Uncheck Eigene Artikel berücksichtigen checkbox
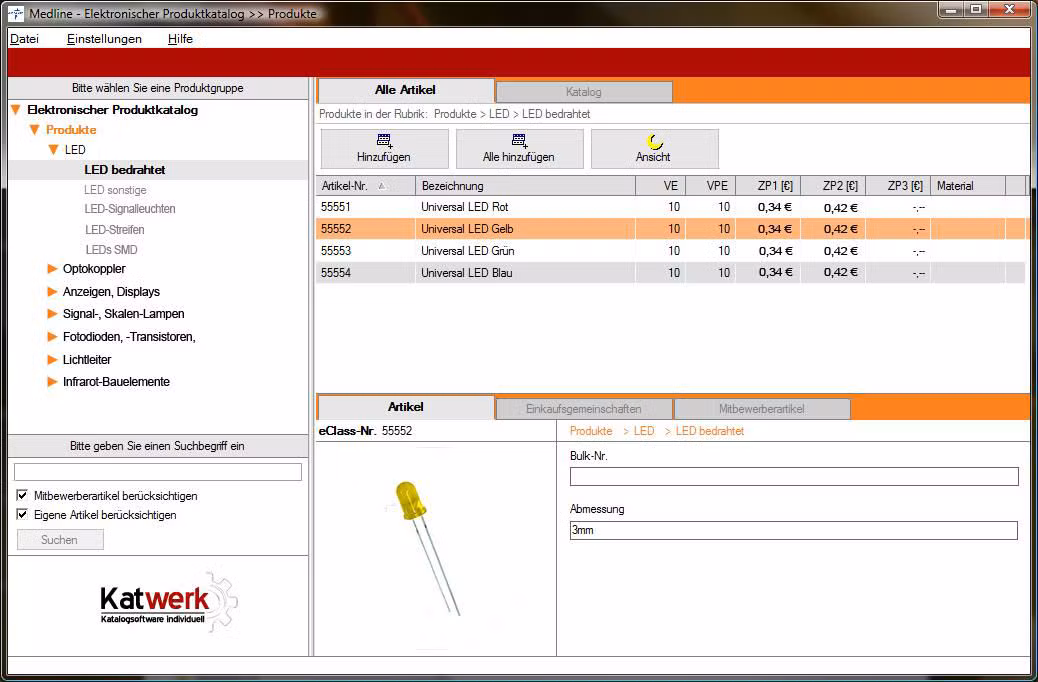Viewport: 1038px width, 682px height. pos(22,515)
